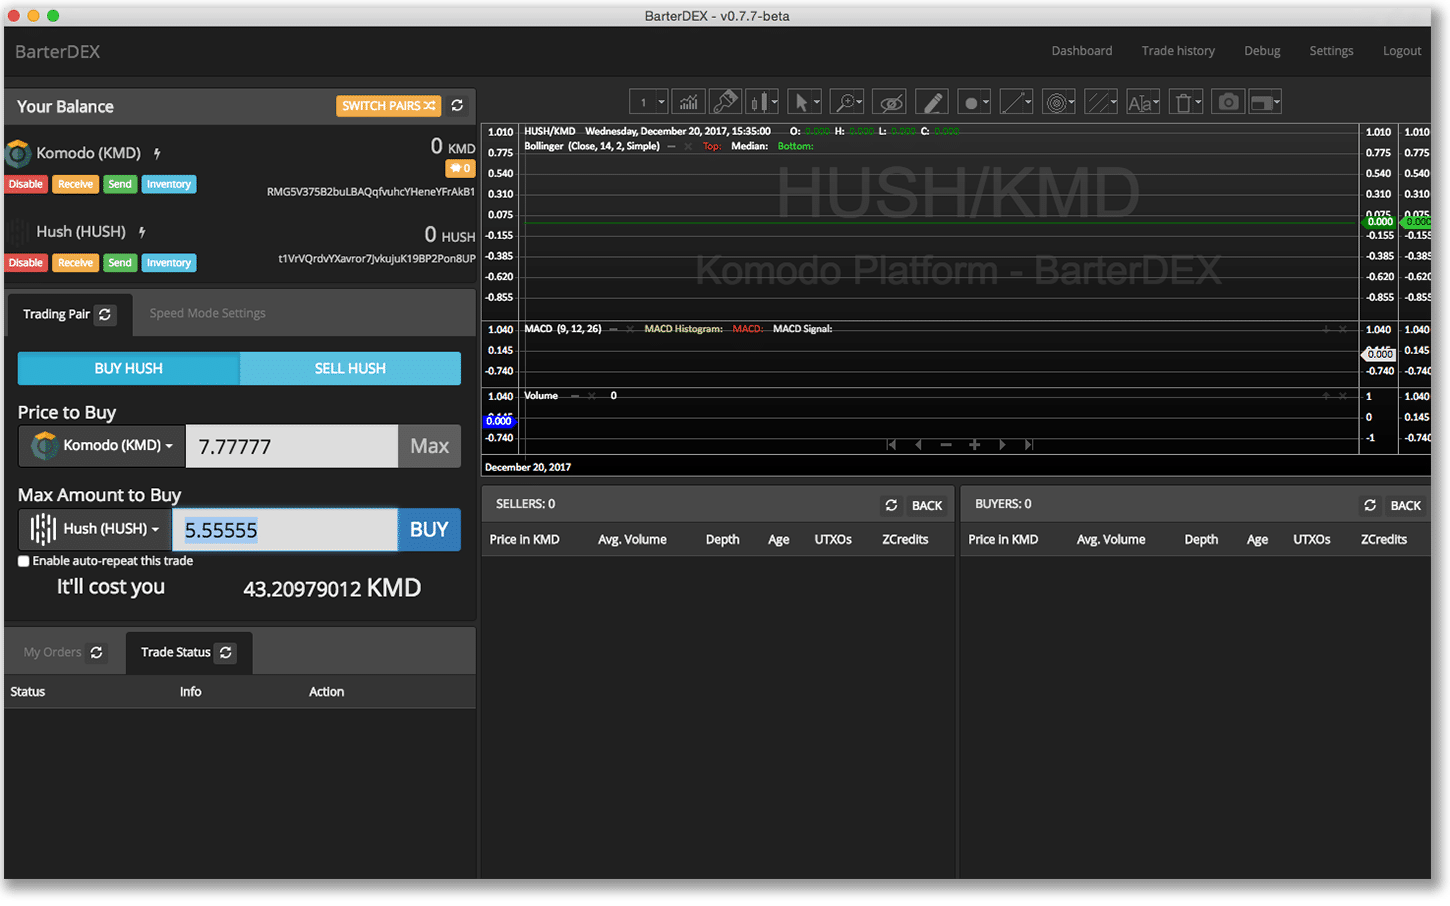Refresh balances next to Switch Pairs
This screenshot has height=906, width=1450.
[x=457, y=105]
